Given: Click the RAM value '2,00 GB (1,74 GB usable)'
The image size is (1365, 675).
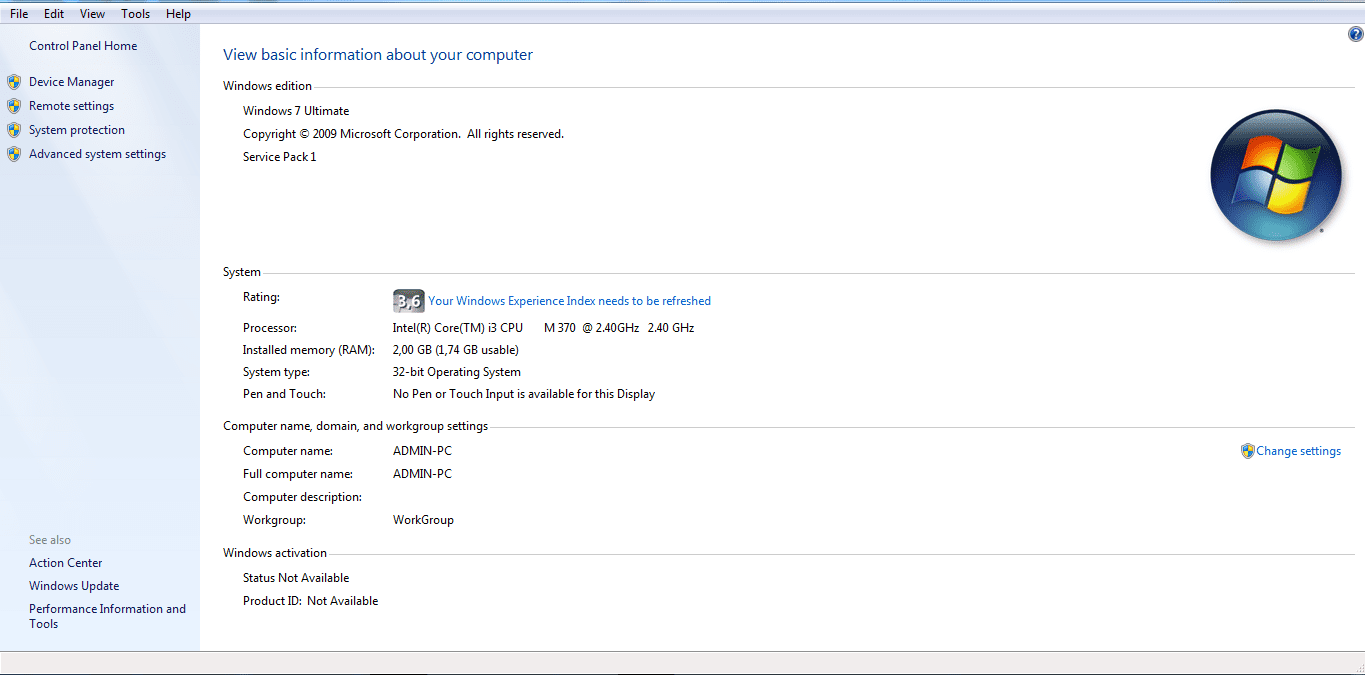Looking at the screenshot, I should (456, 350).
